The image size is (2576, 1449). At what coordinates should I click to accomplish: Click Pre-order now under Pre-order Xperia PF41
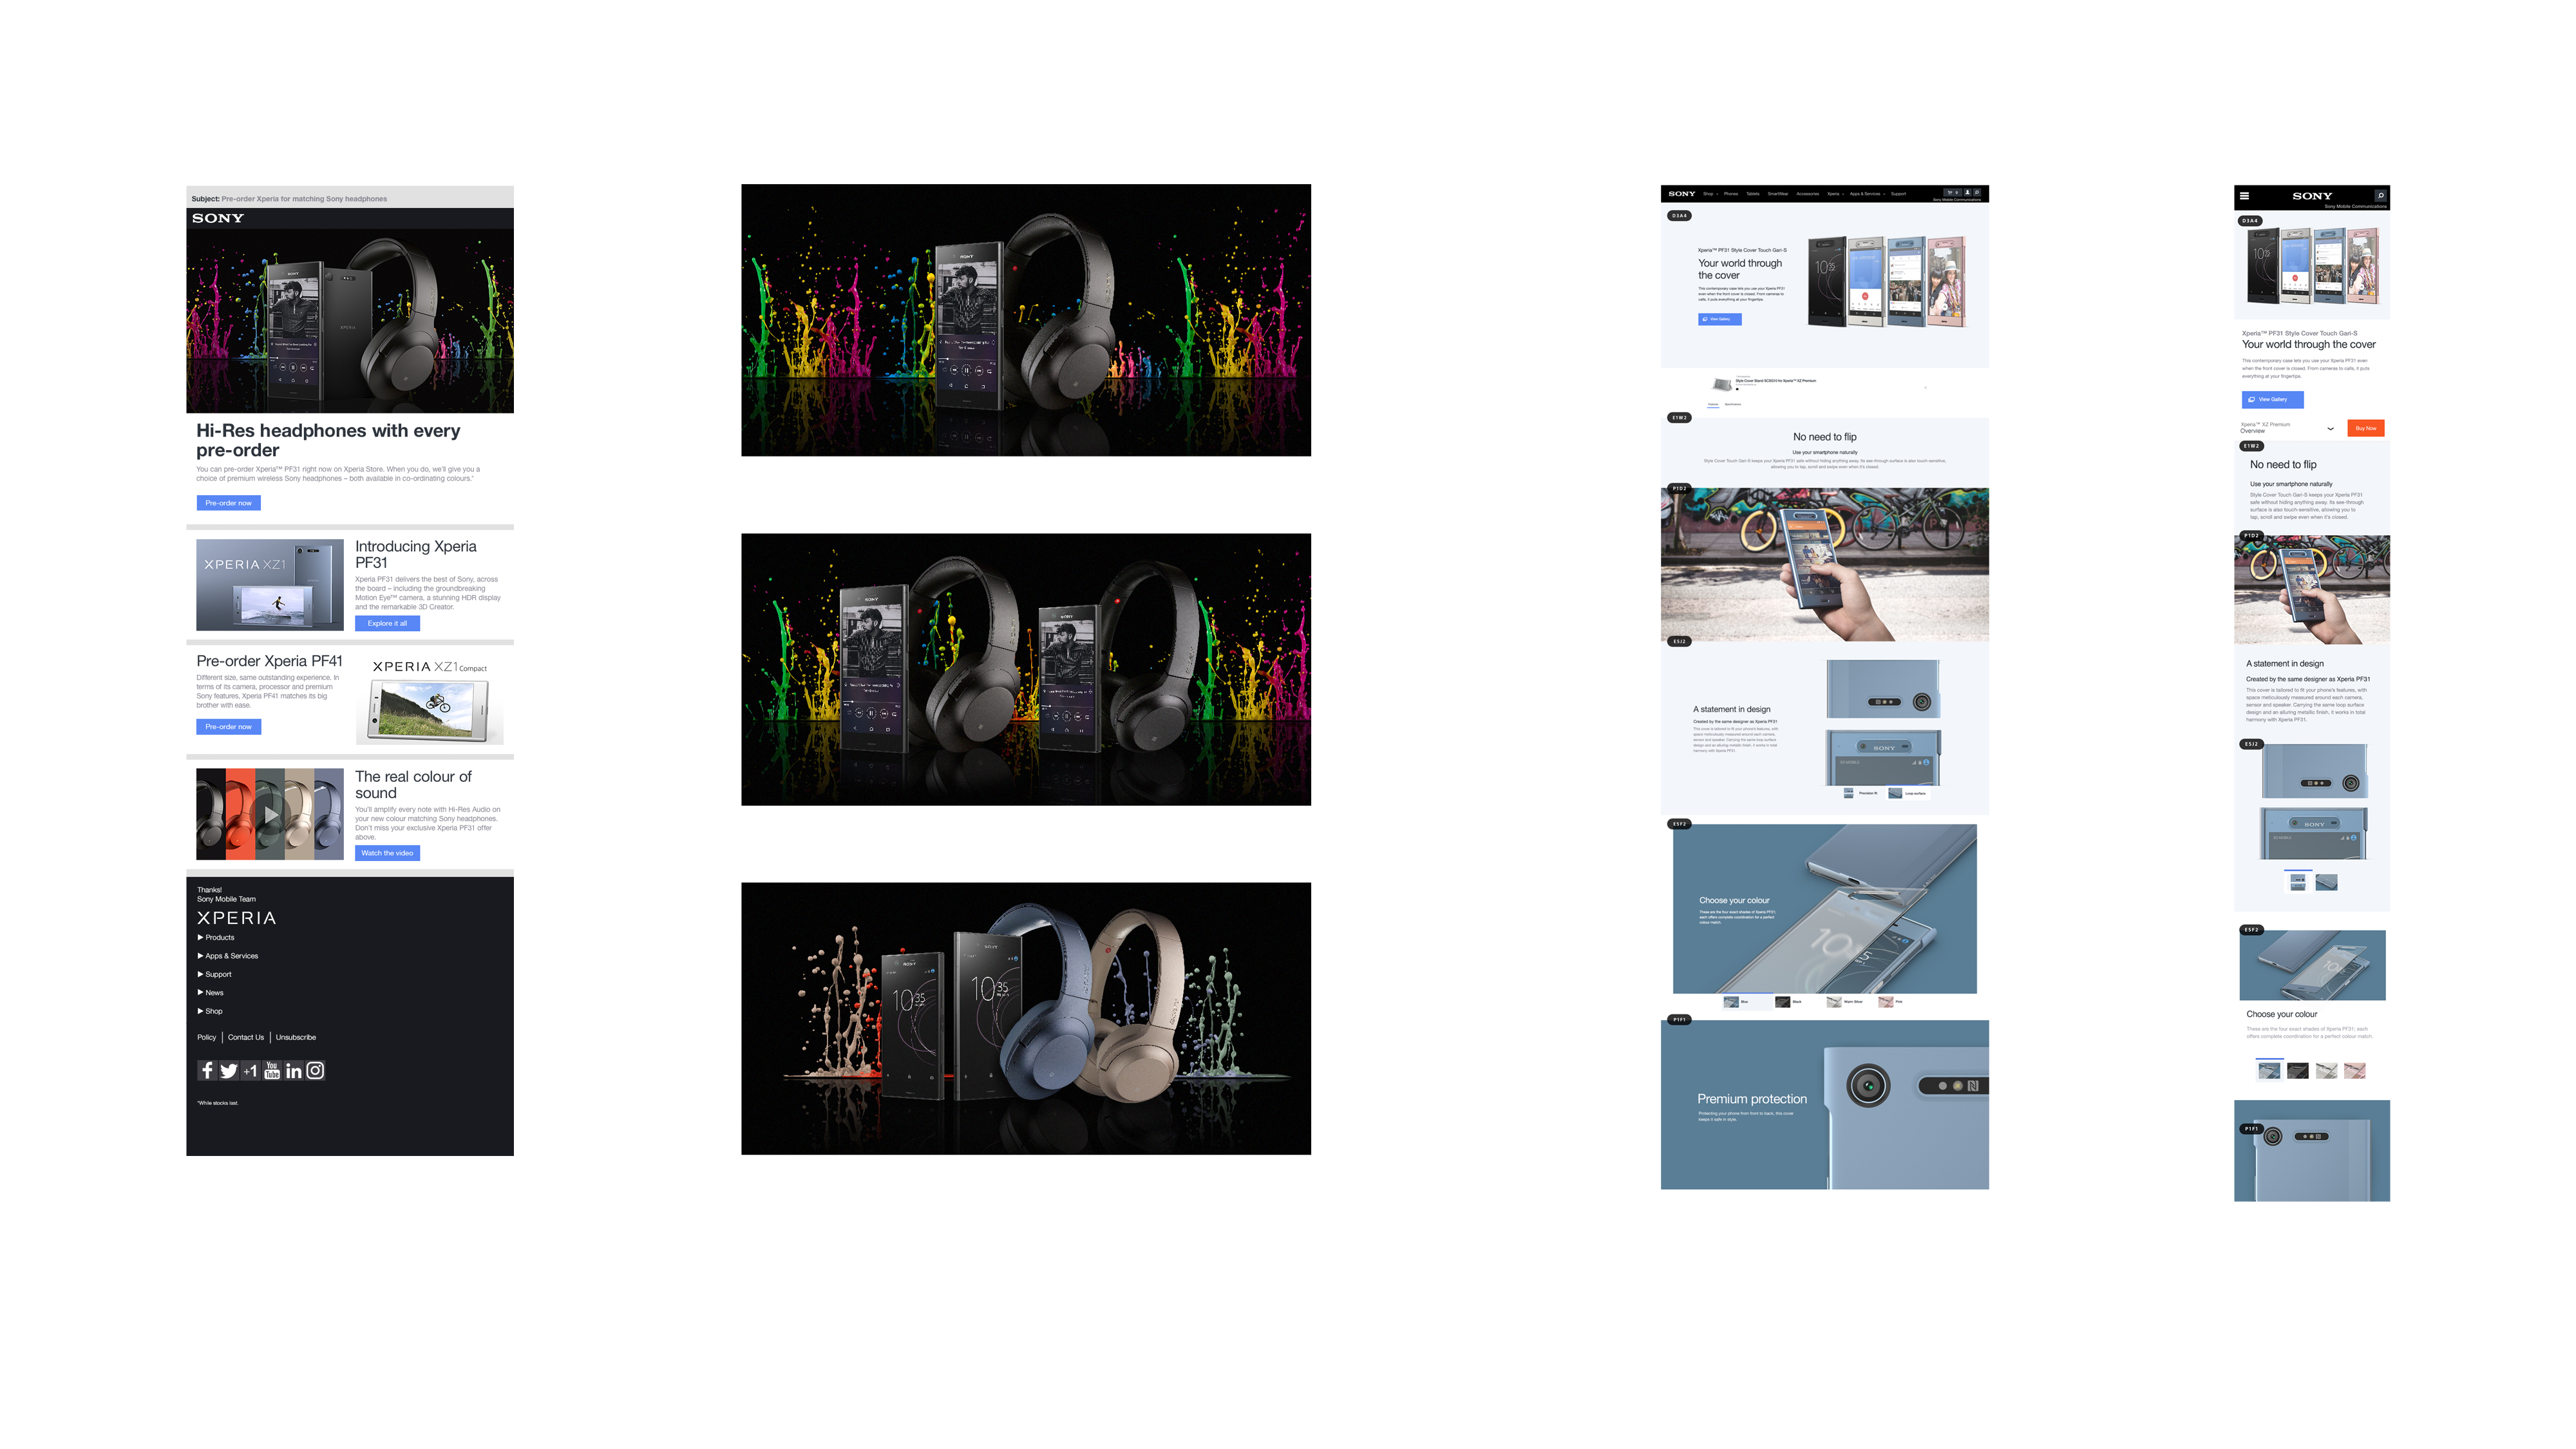(x=228, y=727)
